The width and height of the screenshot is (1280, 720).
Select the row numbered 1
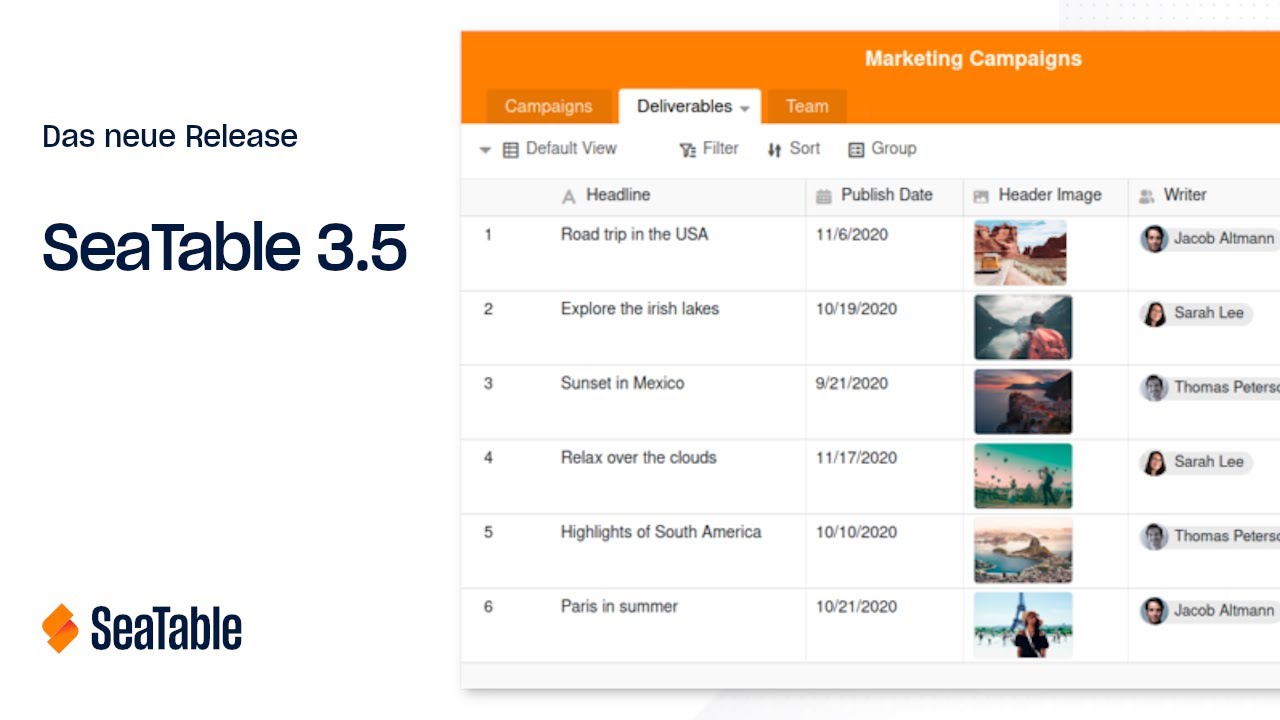[488, 235]
